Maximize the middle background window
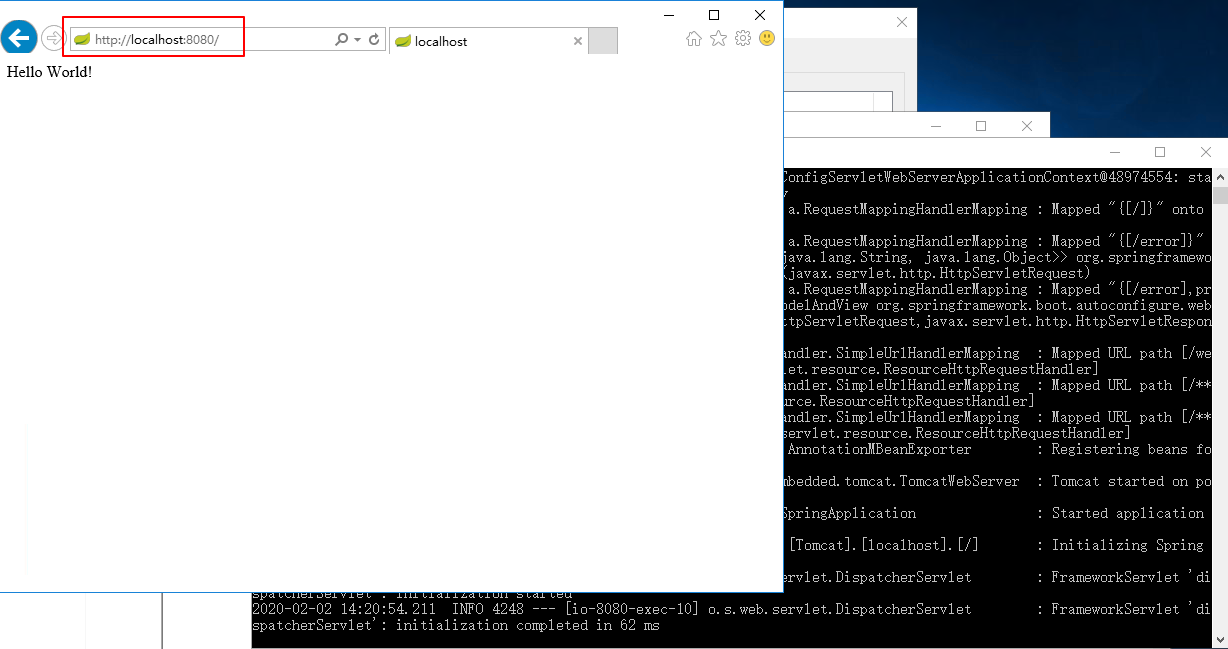 (x=981, y=126)
